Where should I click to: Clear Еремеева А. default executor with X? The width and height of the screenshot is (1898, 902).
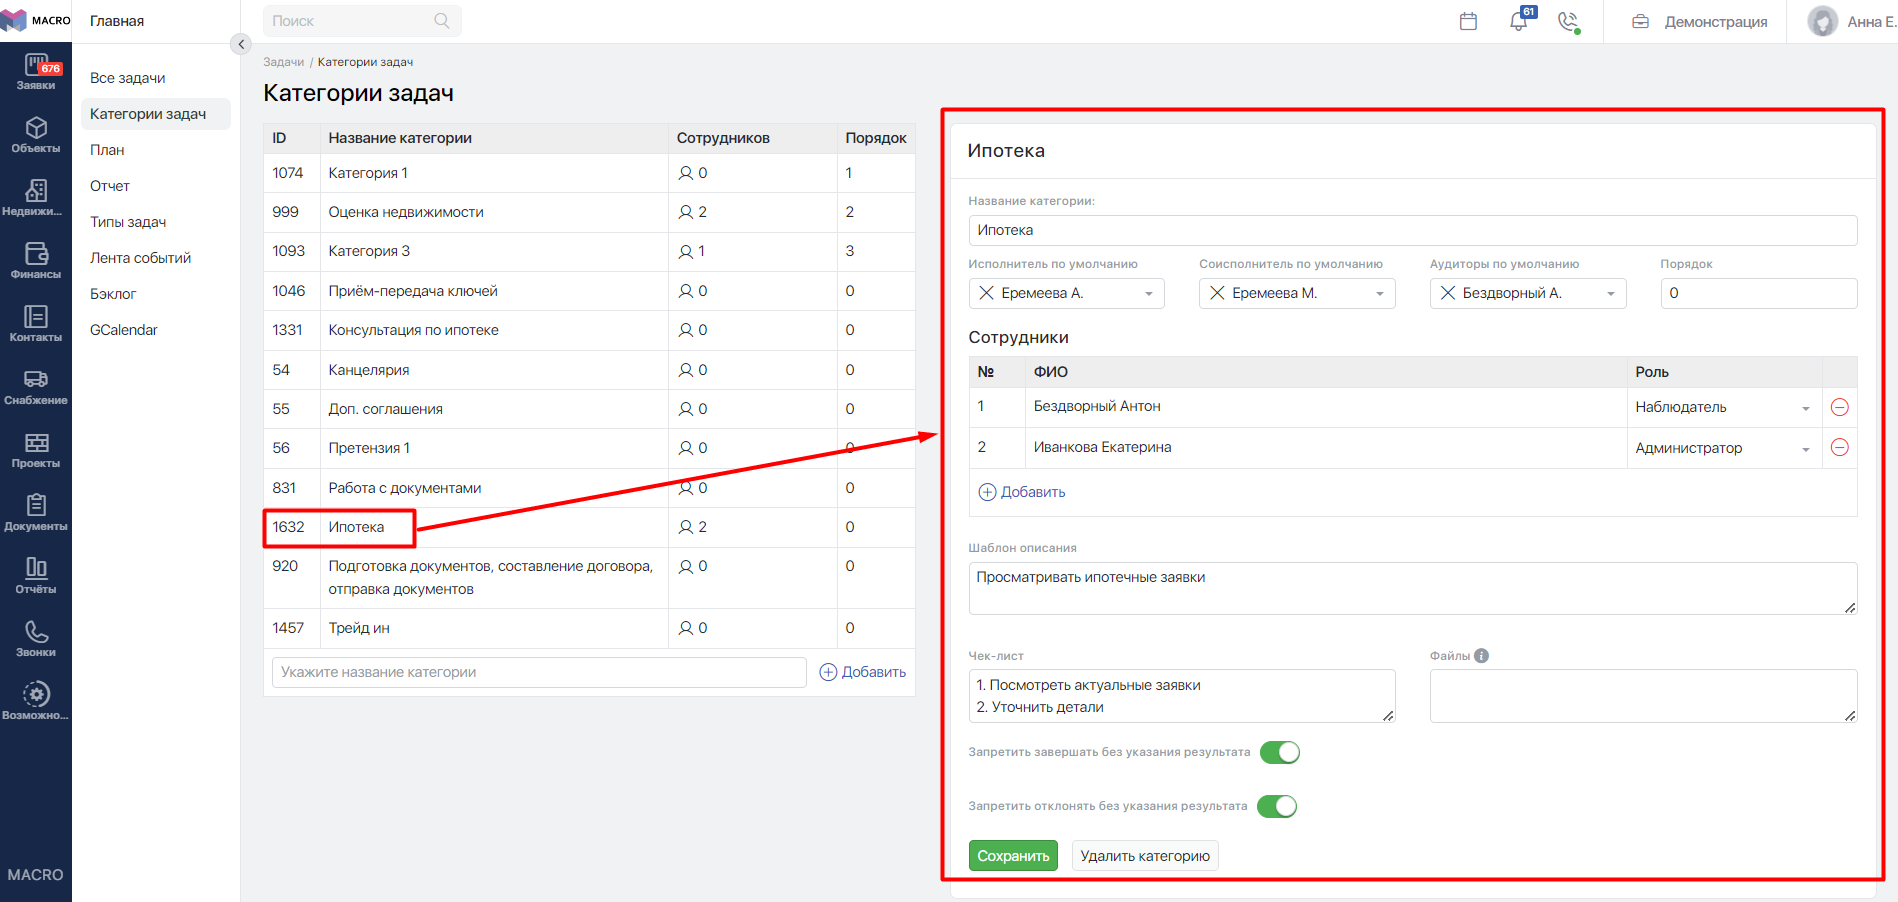[x=986, y=293]
